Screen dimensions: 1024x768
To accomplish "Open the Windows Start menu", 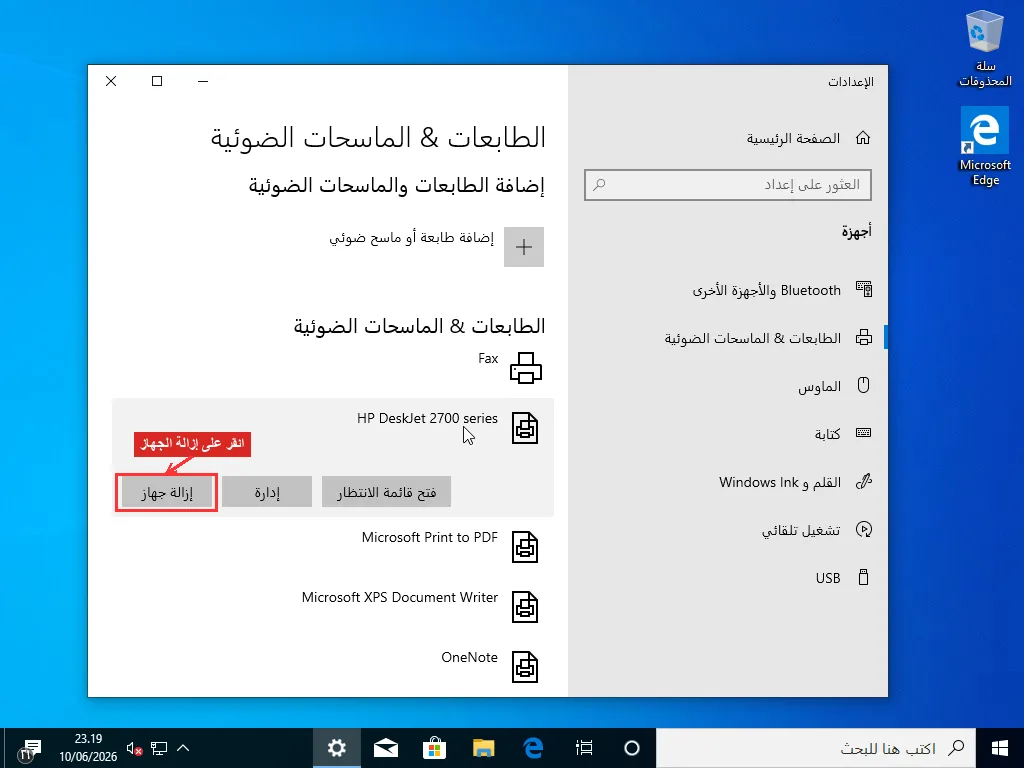I will coord(1000,748).
